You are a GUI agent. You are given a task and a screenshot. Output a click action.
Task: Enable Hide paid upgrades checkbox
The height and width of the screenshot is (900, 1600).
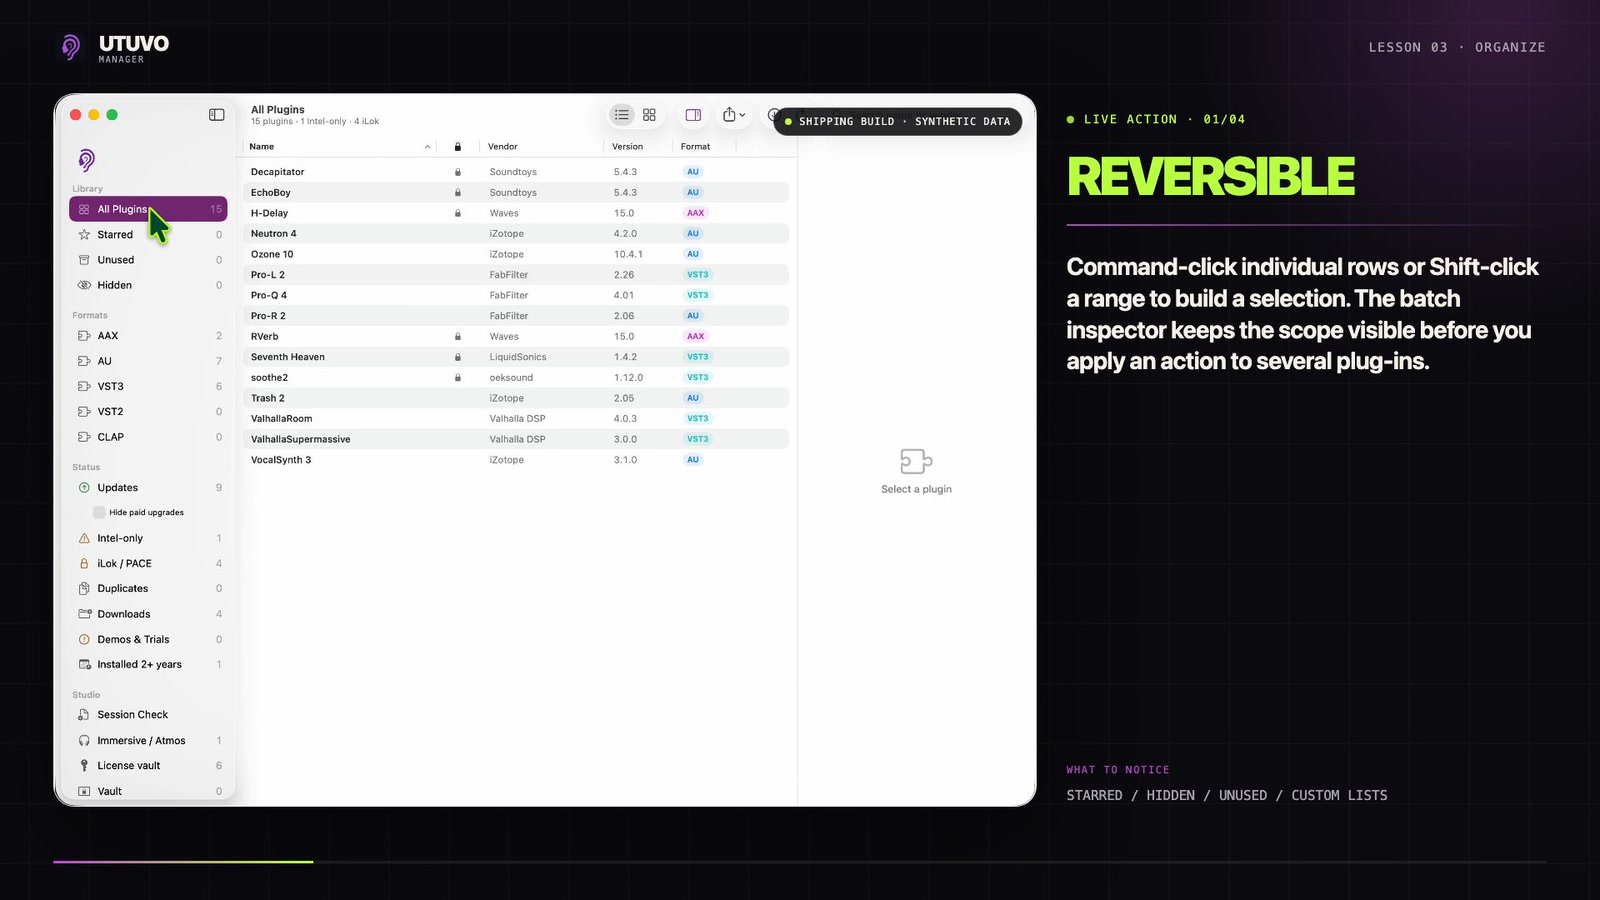pos(99,512)
